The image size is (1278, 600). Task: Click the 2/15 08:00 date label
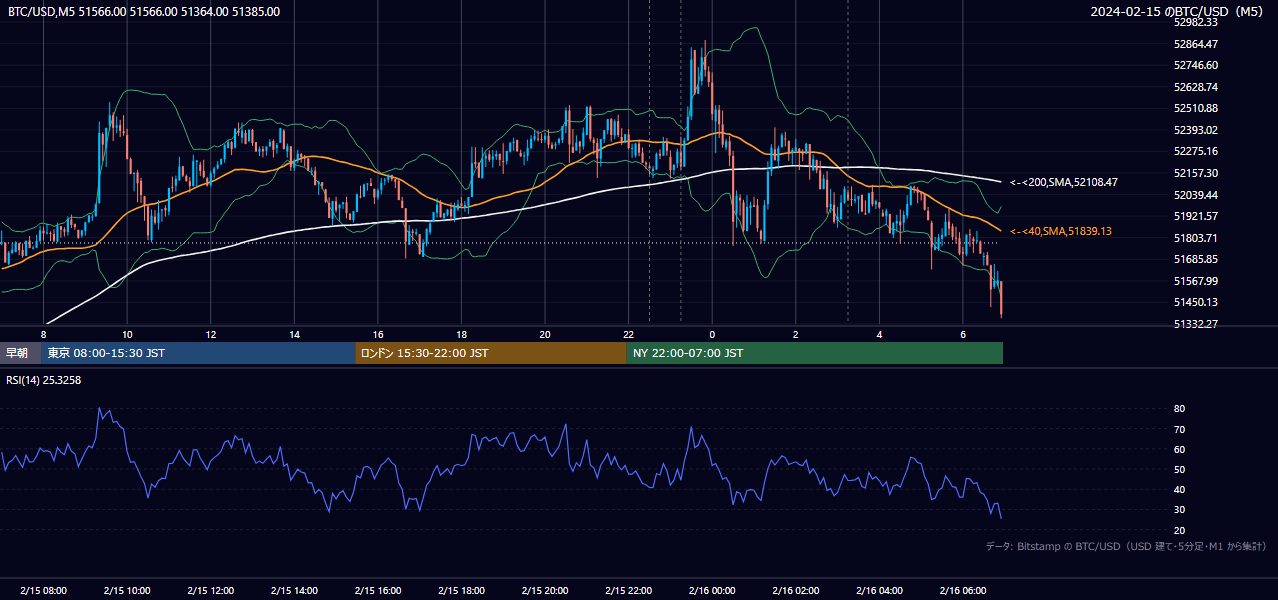[x=43, y=590]
